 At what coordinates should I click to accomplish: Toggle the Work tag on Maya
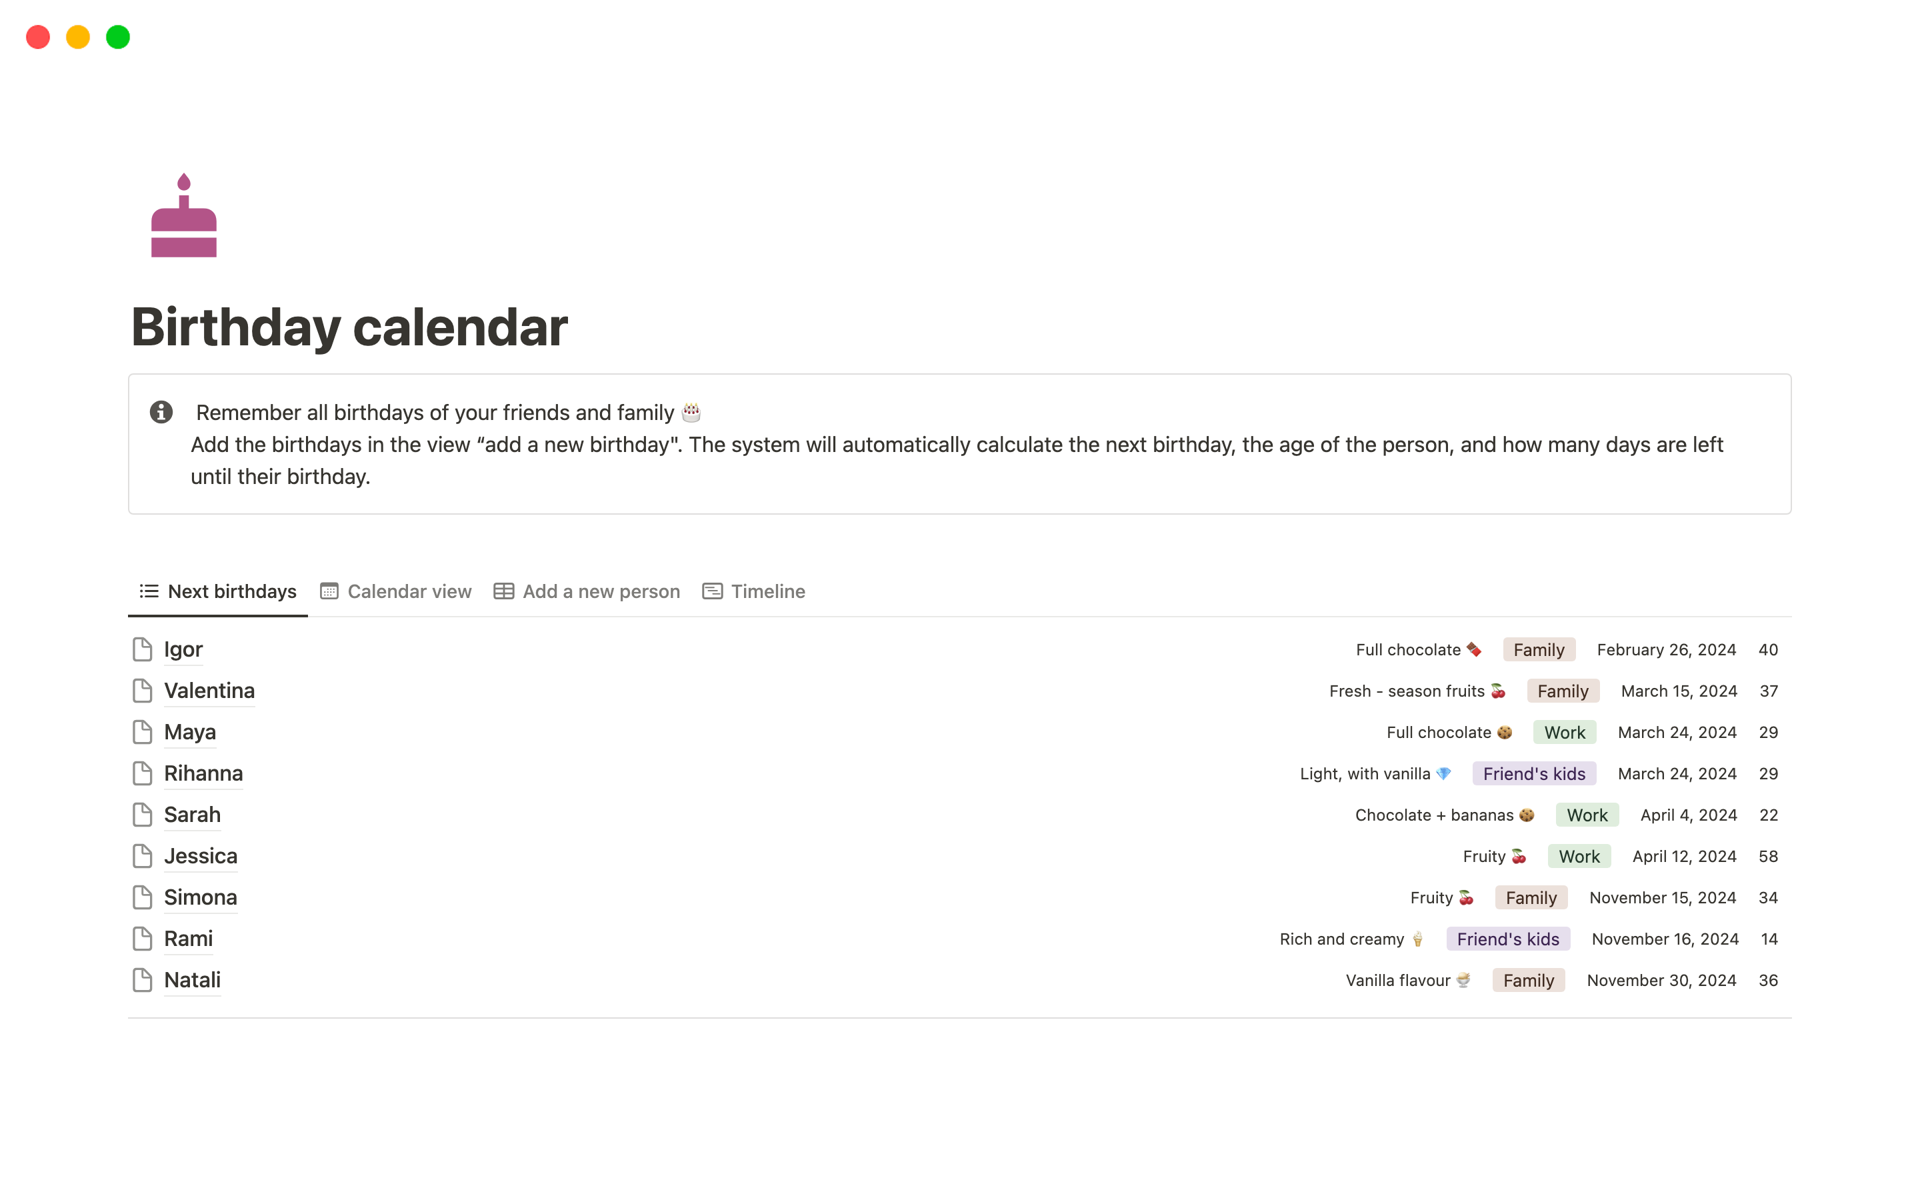(x=1563, y=731)
